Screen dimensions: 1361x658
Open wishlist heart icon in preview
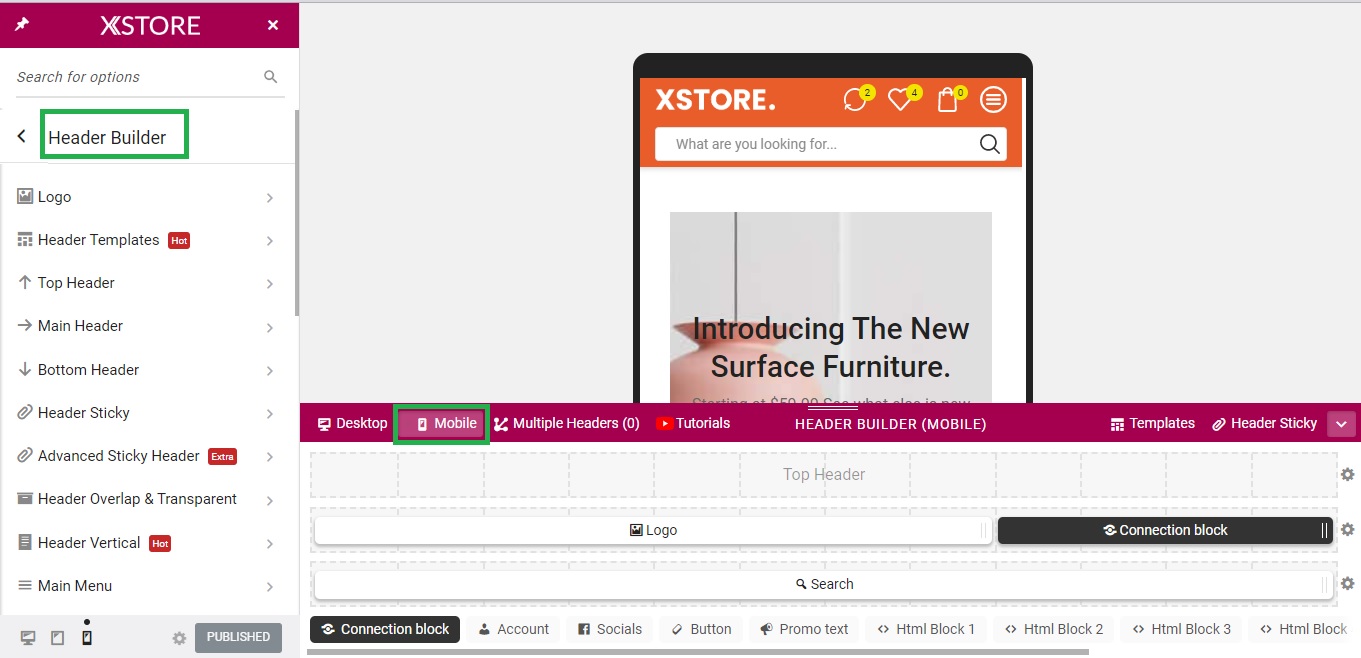(902, 99)
